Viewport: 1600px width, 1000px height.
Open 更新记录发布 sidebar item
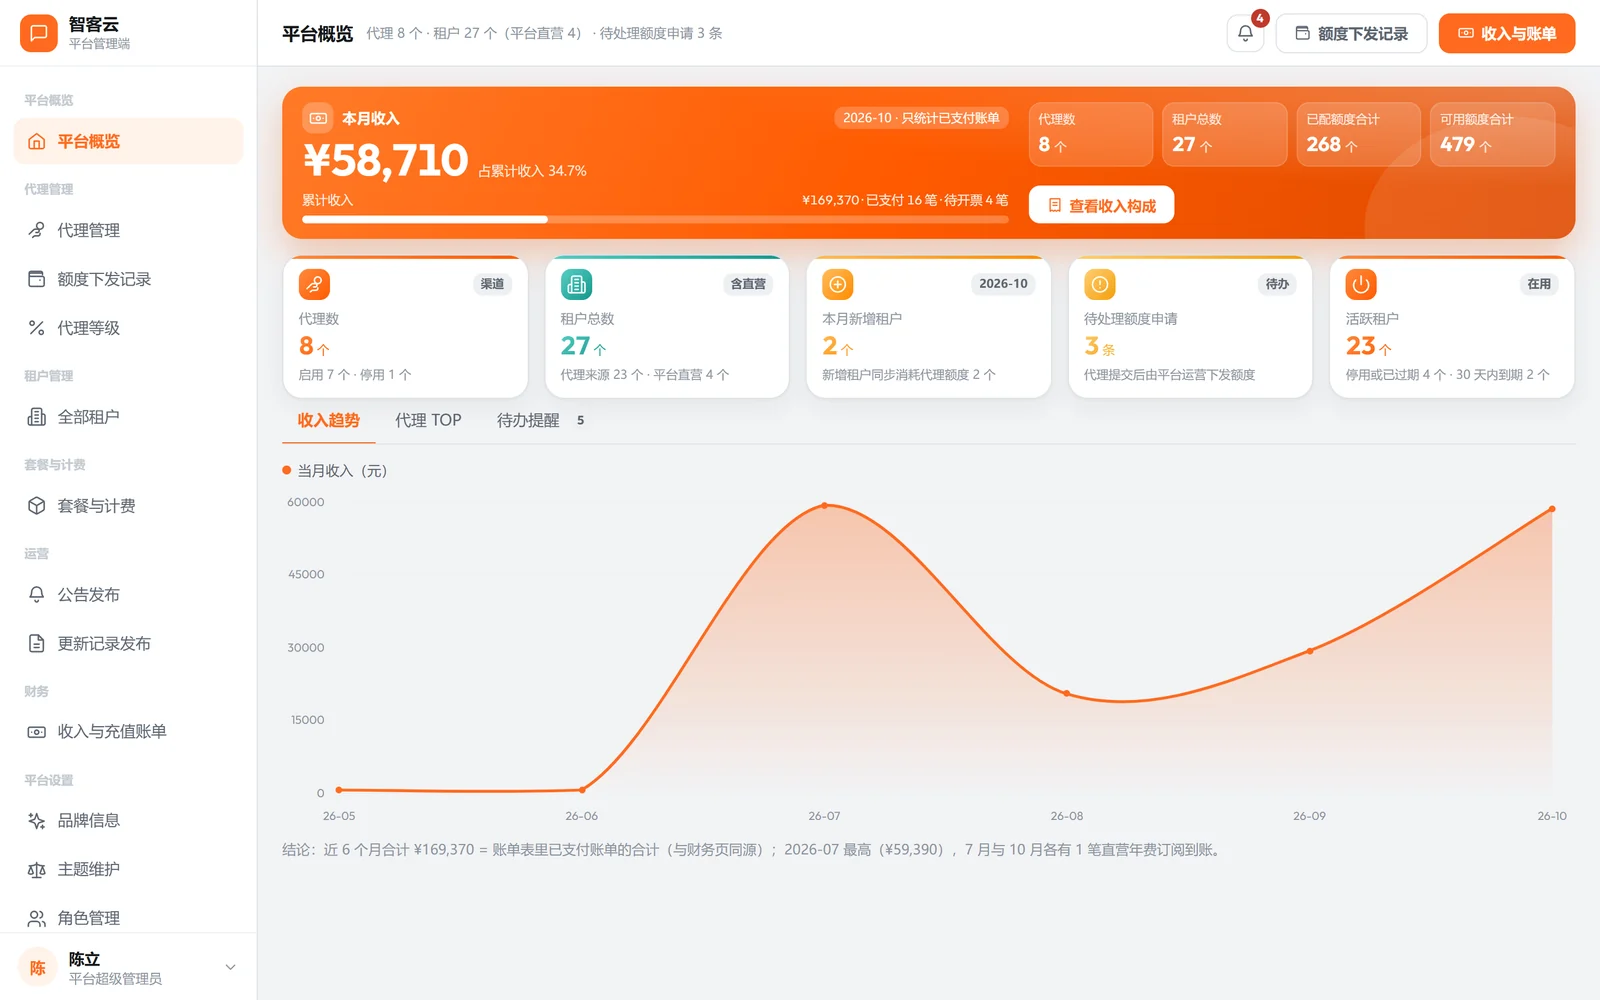pyautogui.click(x=128, y=644)
